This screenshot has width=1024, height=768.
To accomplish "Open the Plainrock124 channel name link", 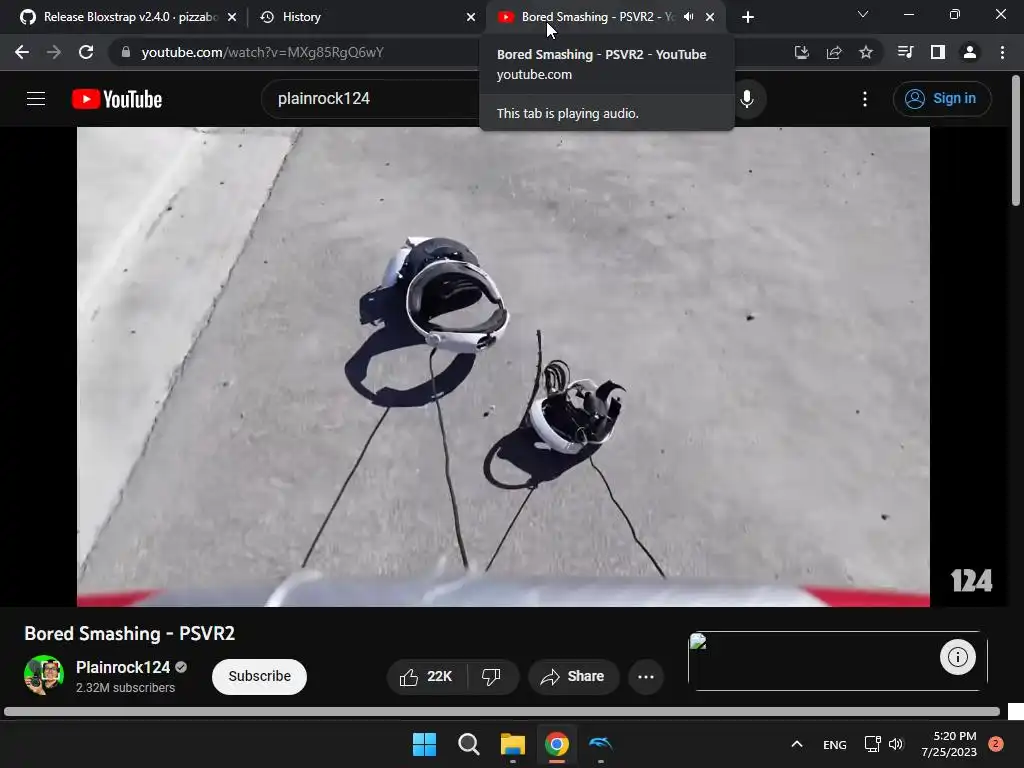I will 123,667.
